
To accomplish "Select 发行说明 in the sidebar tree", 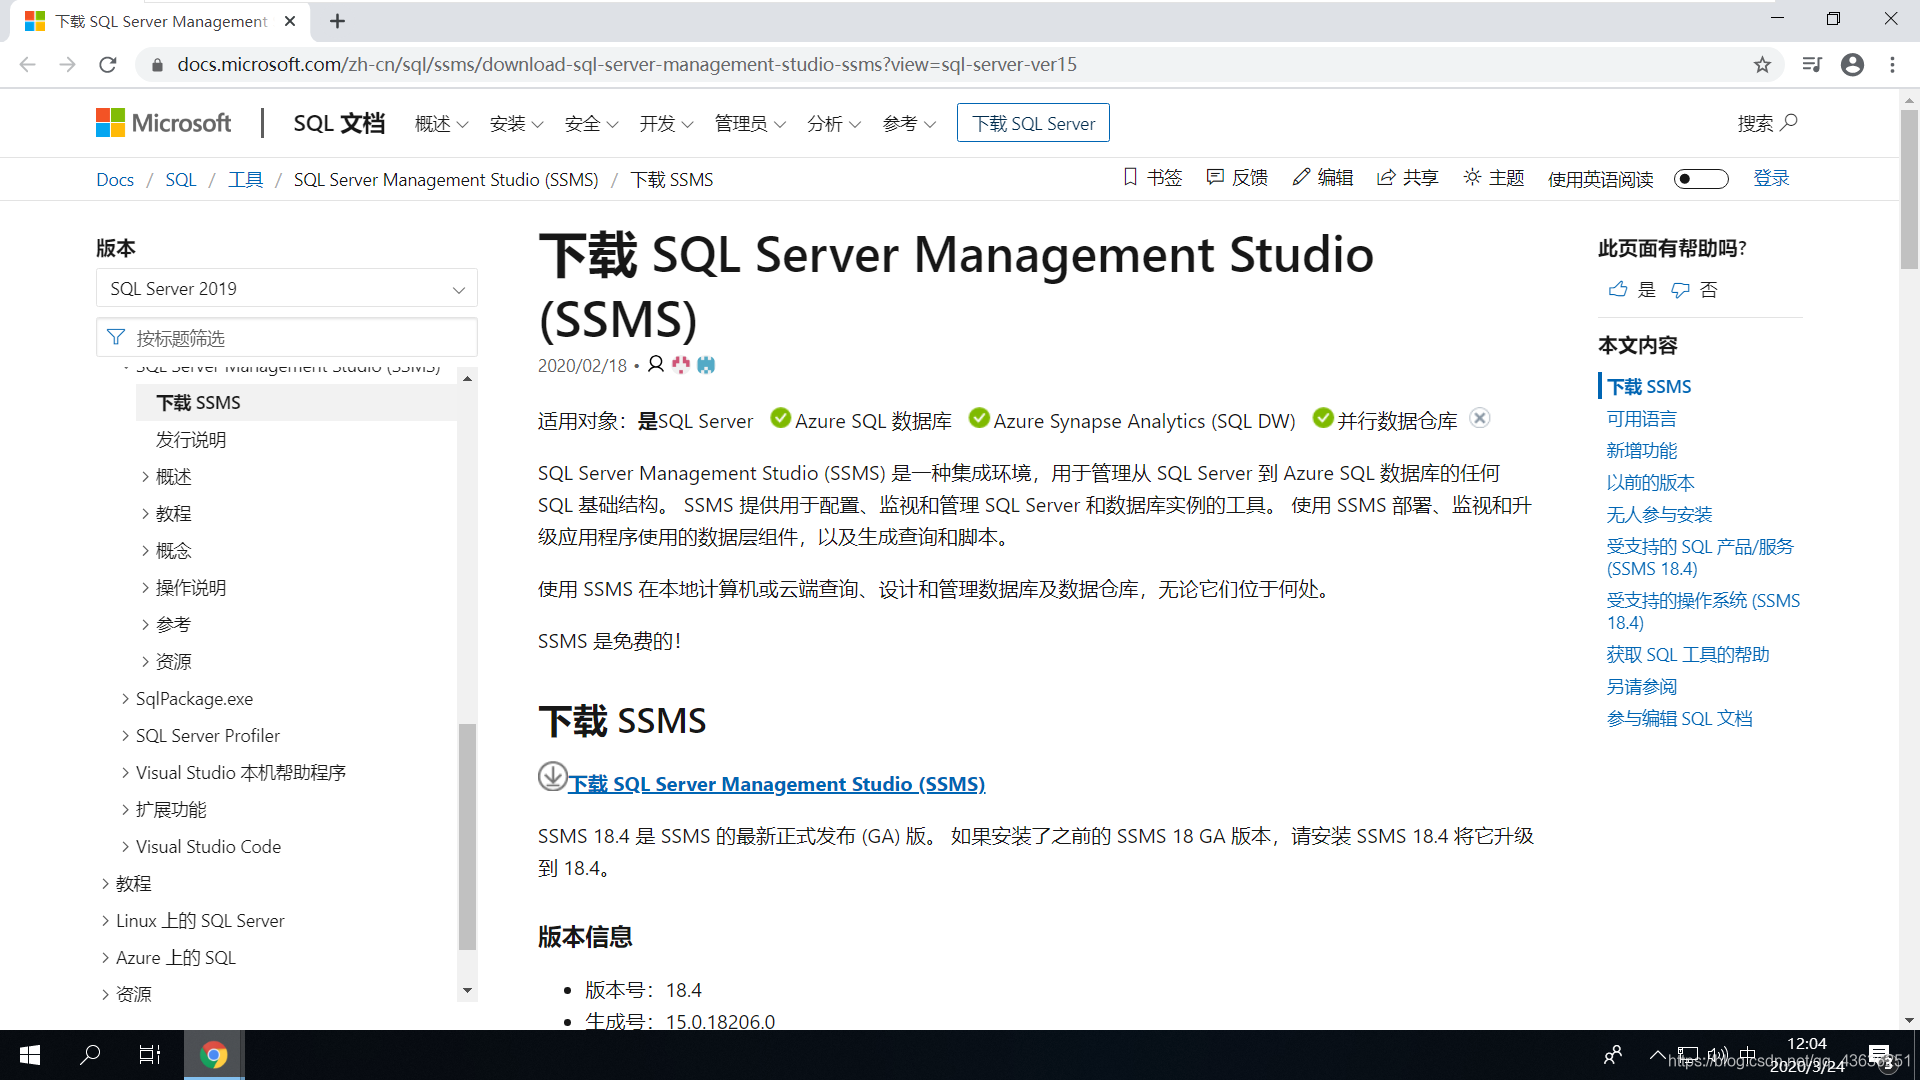I will (x=191, y=440).
